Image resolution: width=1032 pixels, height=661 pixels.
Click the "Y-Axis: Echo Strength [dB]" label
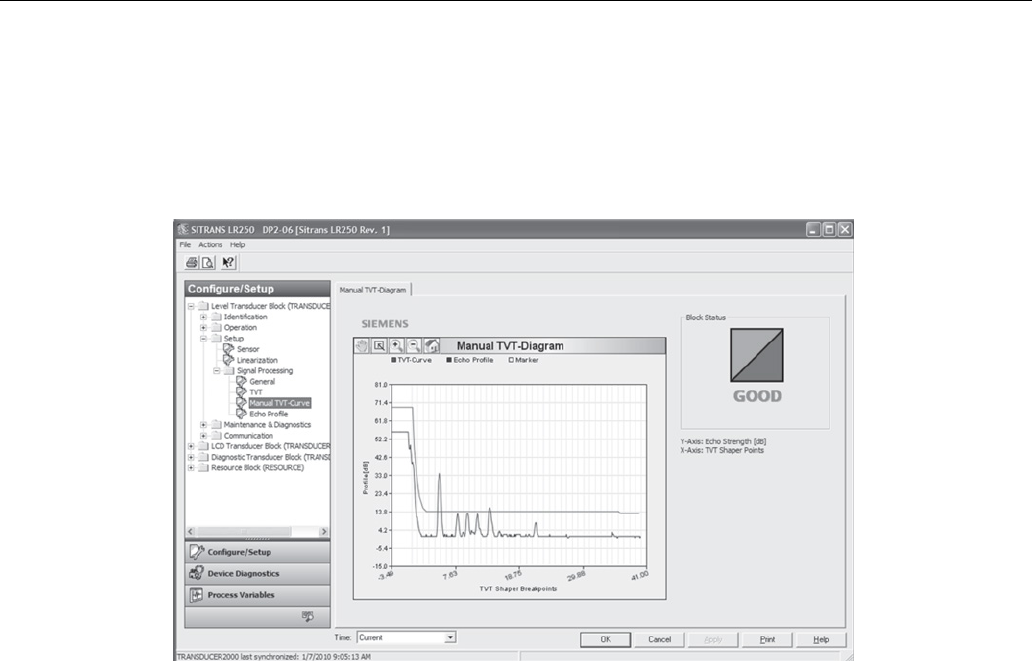[723, 441]
